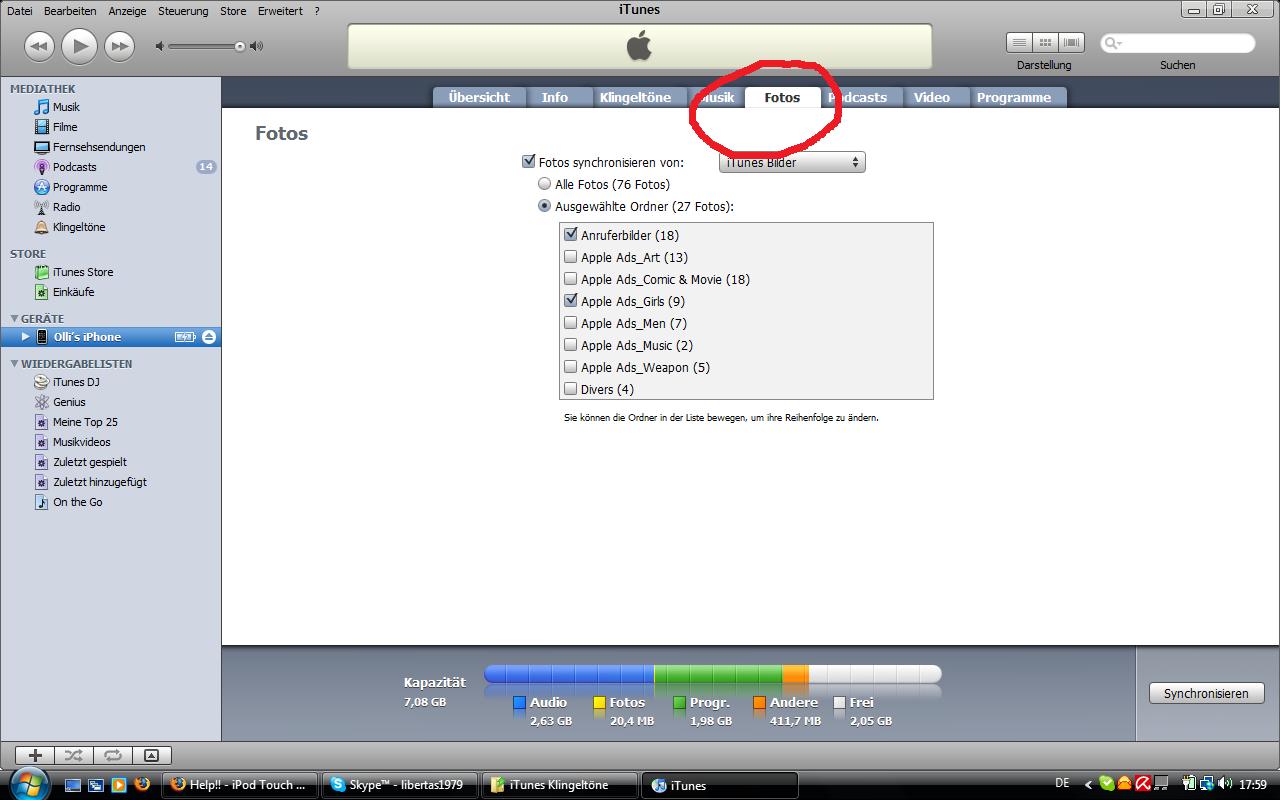Screen dimensions: 1280x800
Task: Check the Divers folder
Action: [x=571, y=389]
